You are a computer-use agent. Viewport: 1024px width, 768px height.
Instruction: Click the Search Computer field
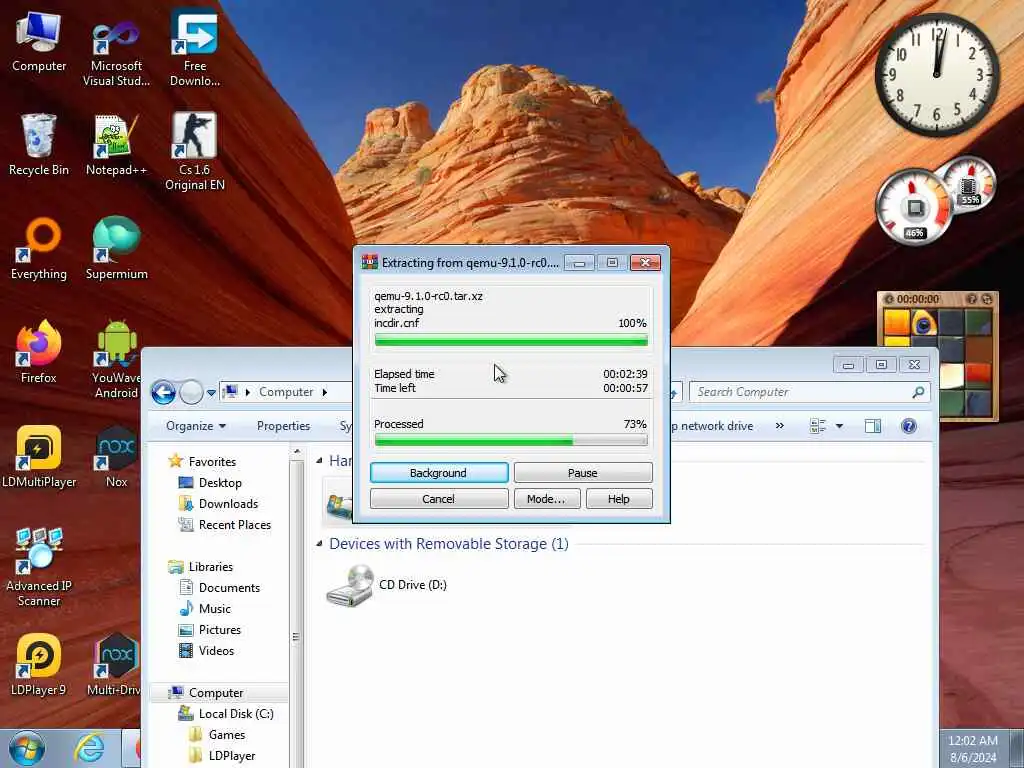tap(810, 392)
